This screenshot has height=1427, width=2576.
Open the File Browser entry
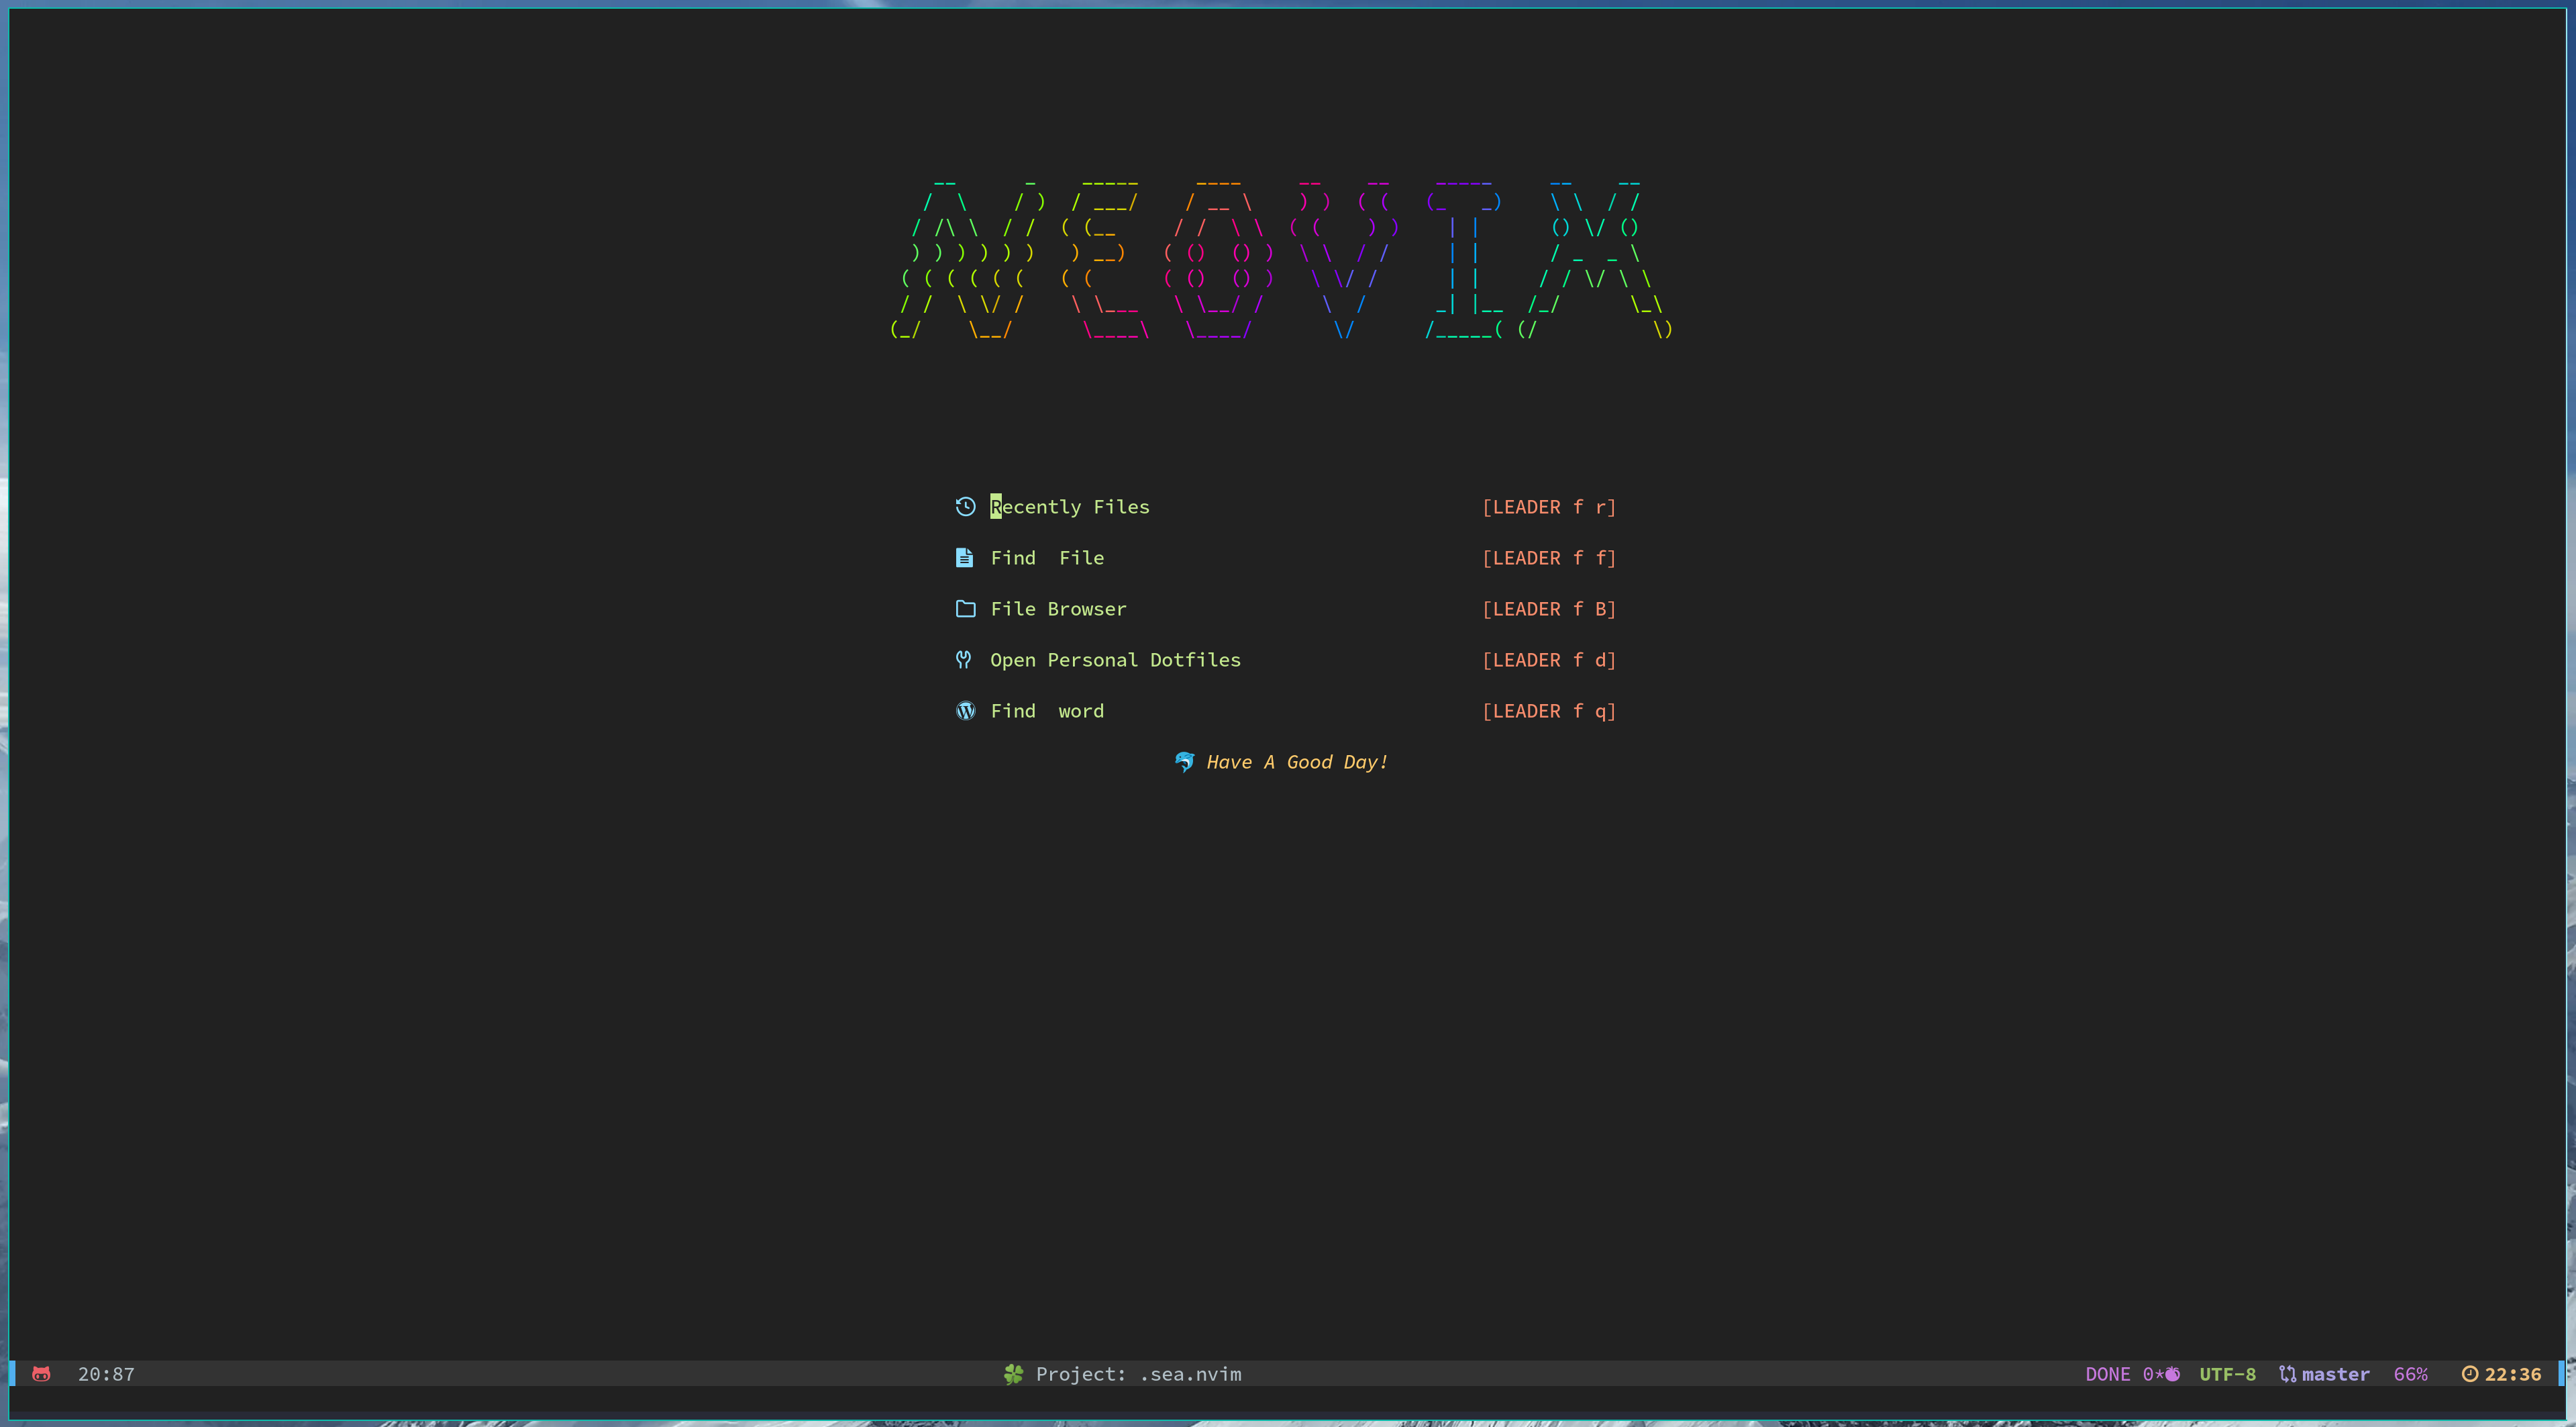1058,609
